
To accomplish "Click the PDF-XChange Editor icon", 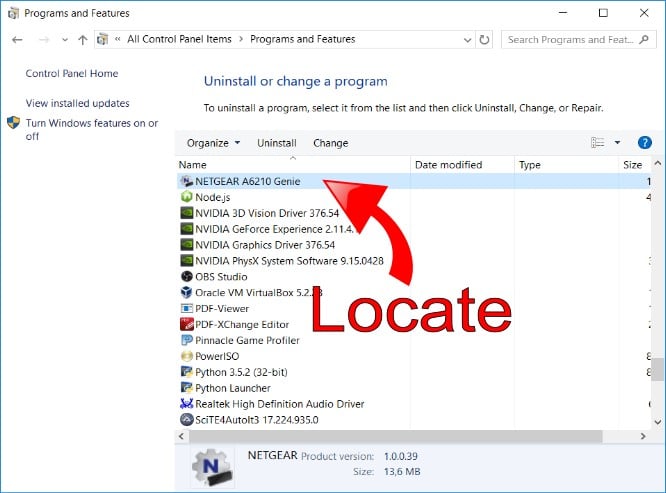I will coord(186,324).
